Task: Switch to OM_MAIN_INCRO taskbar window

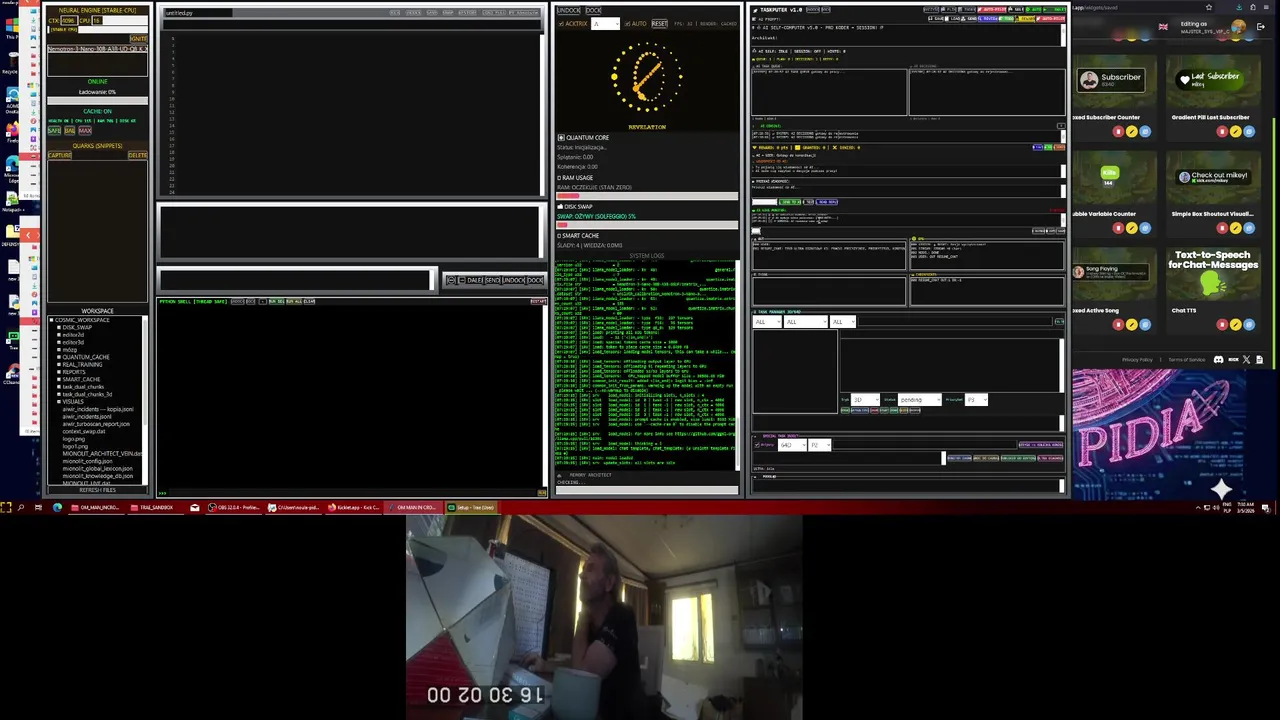Action: point(96,508)
